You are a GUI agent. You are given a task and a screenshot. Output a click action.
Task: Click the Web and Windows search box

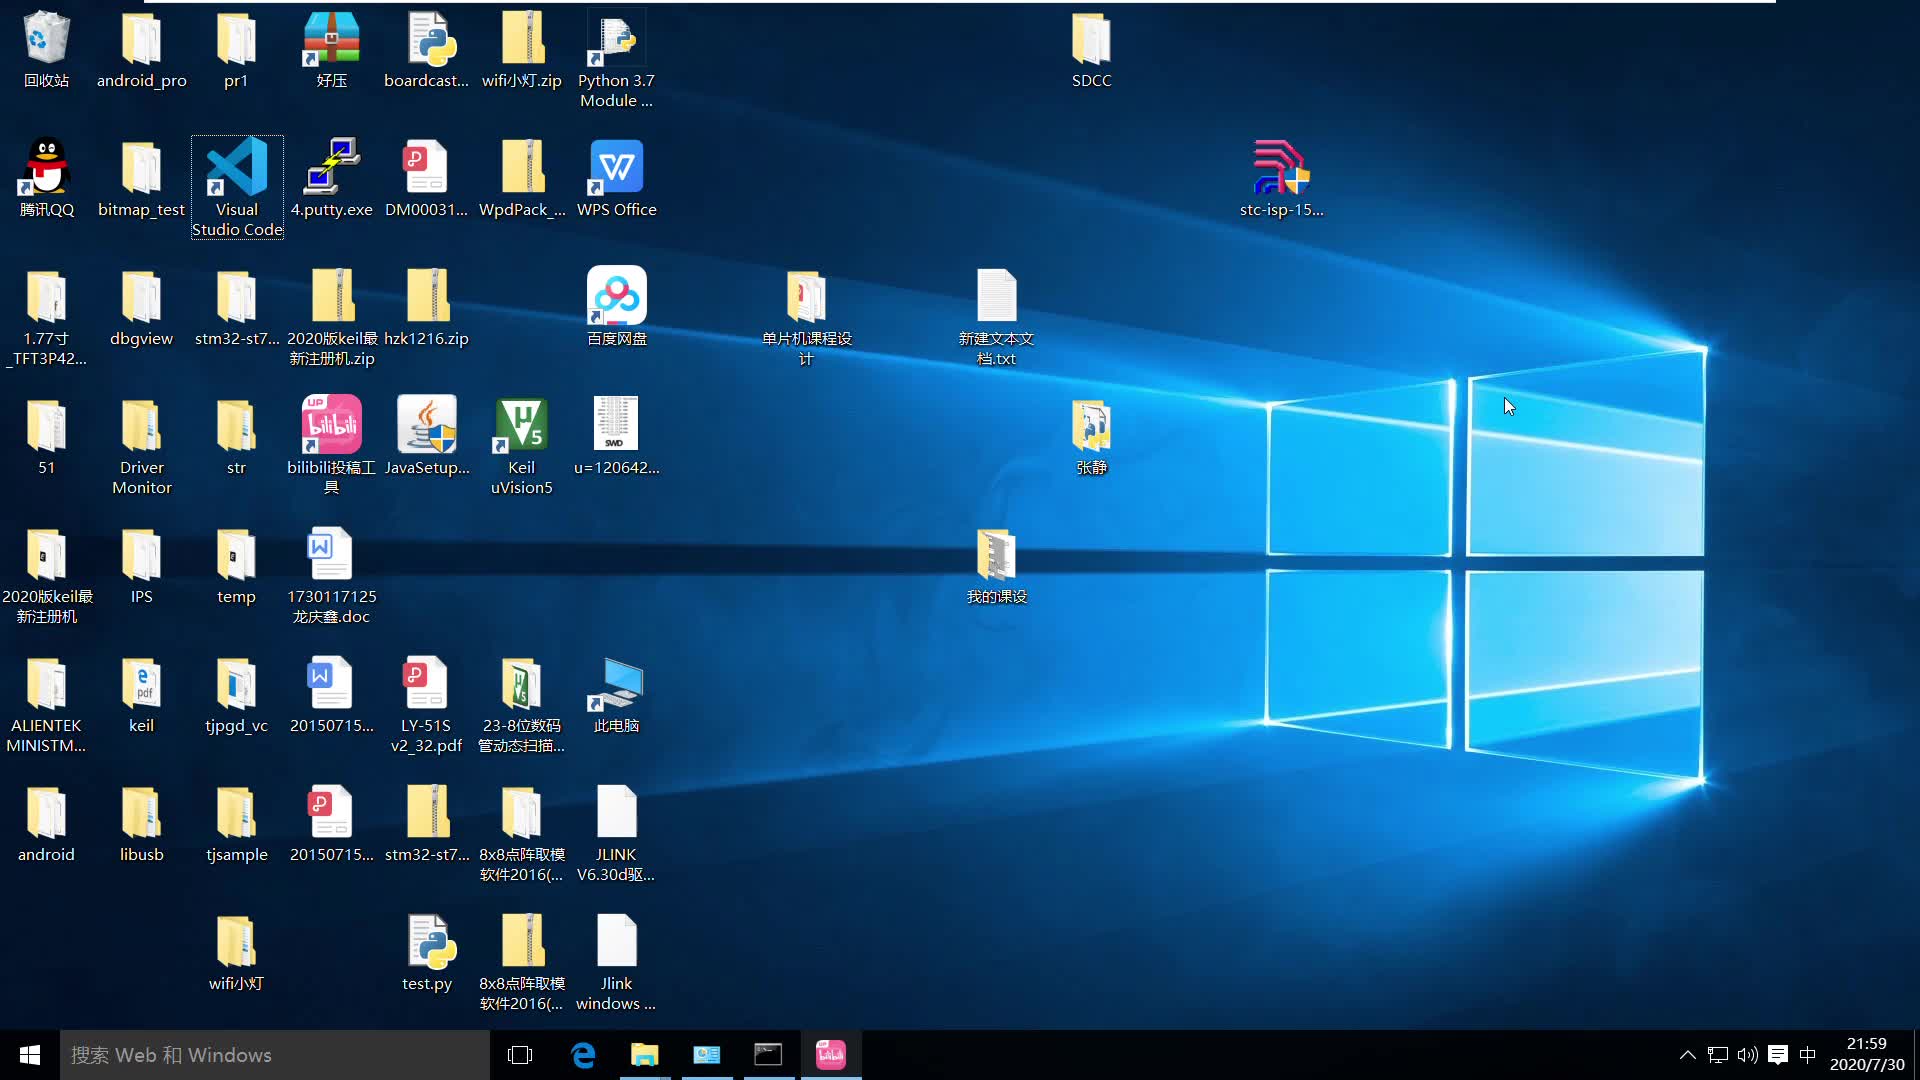(275, 1055)
